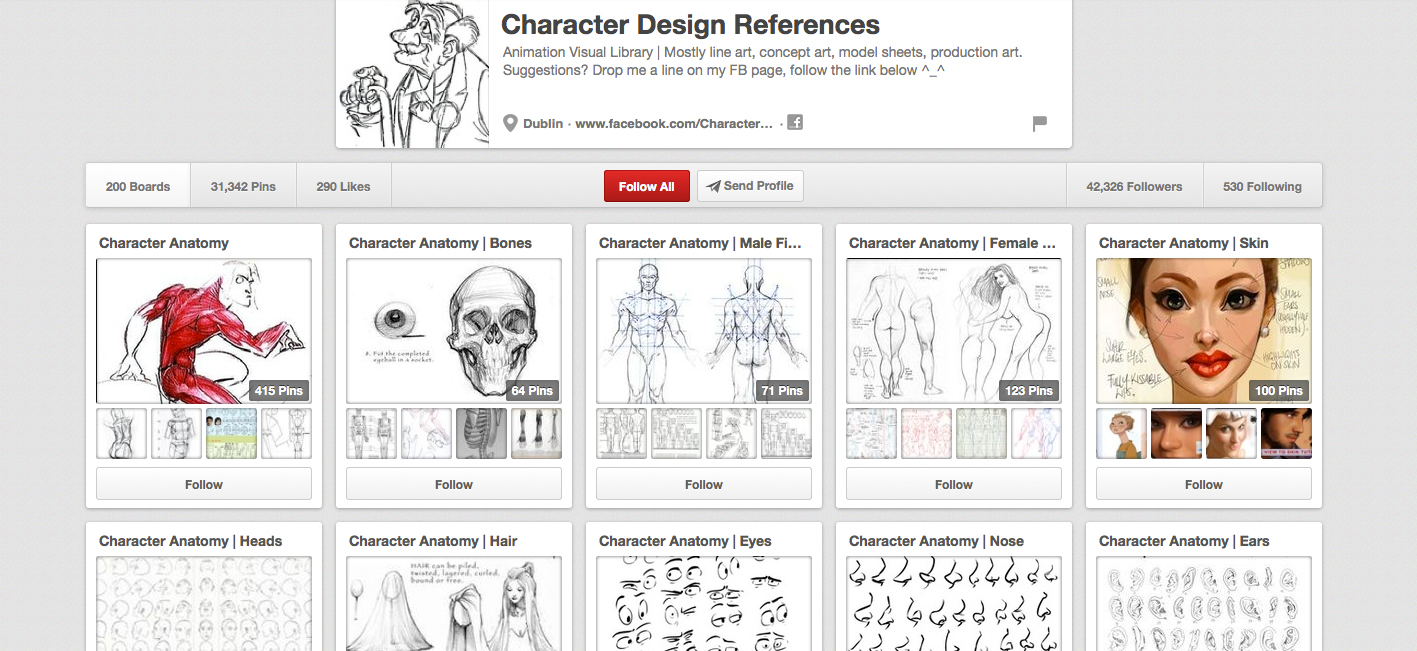
Task: Open the 290 Likes tab
Action: pos(343,186)
